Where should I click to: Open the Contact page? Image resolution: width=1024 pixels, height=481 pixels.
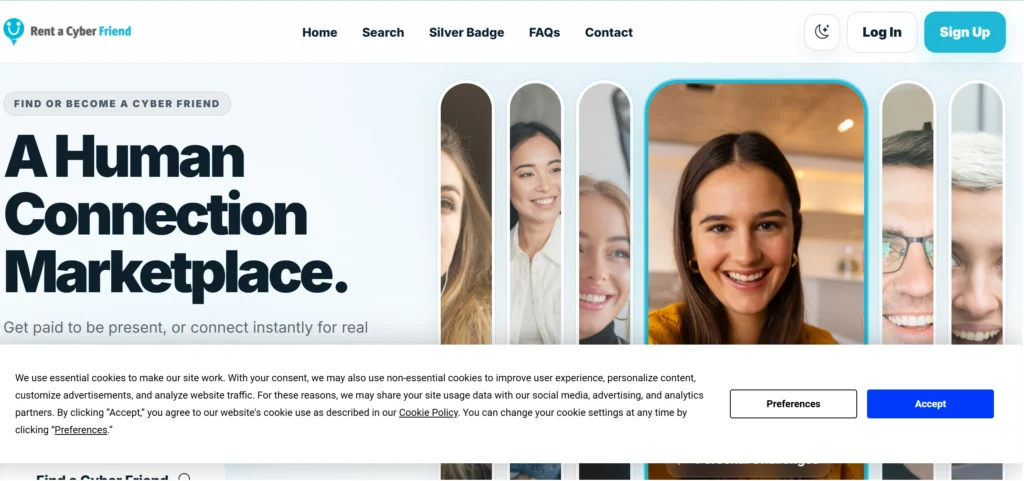pos(609,33)
